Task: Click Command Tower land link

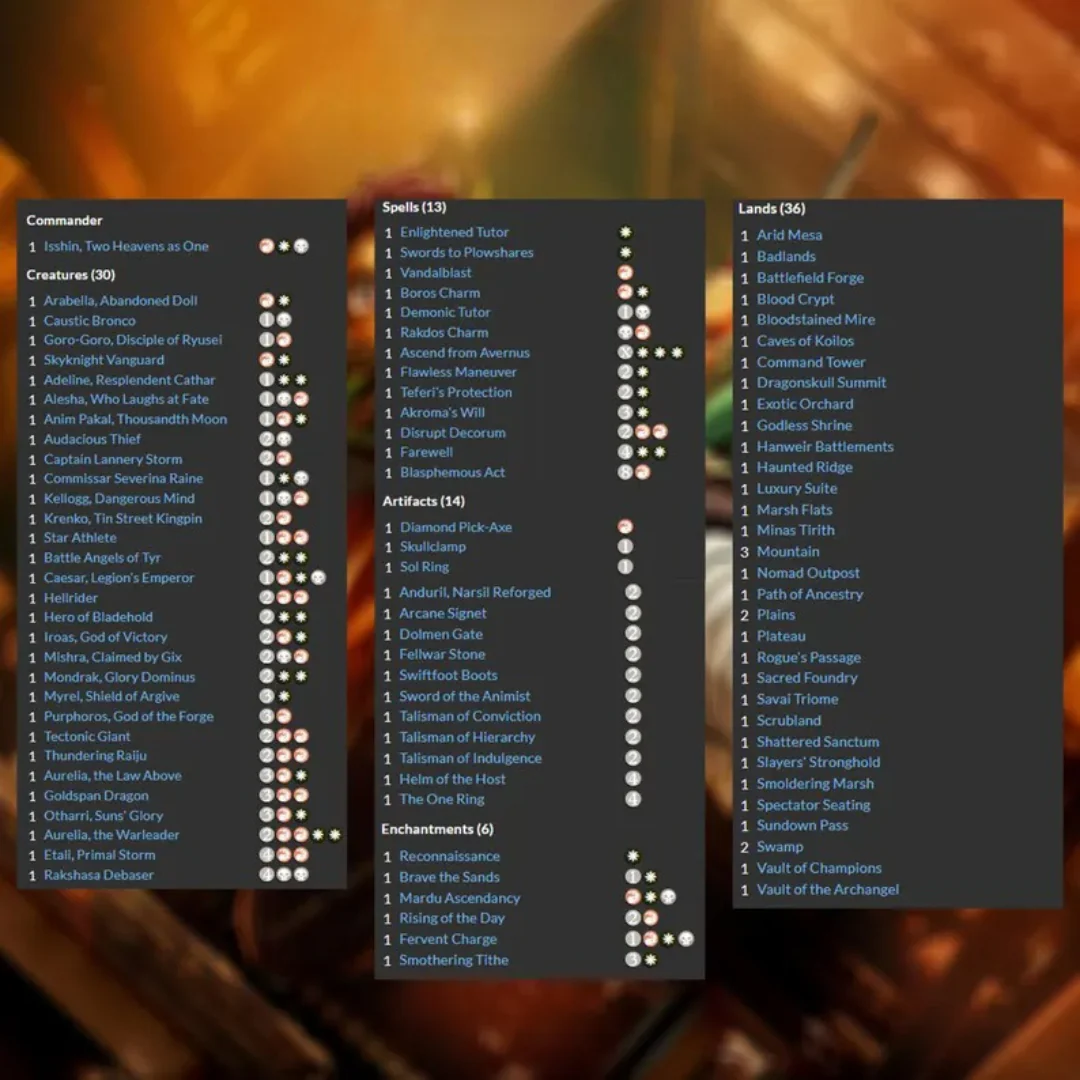Action: [811, 362]
